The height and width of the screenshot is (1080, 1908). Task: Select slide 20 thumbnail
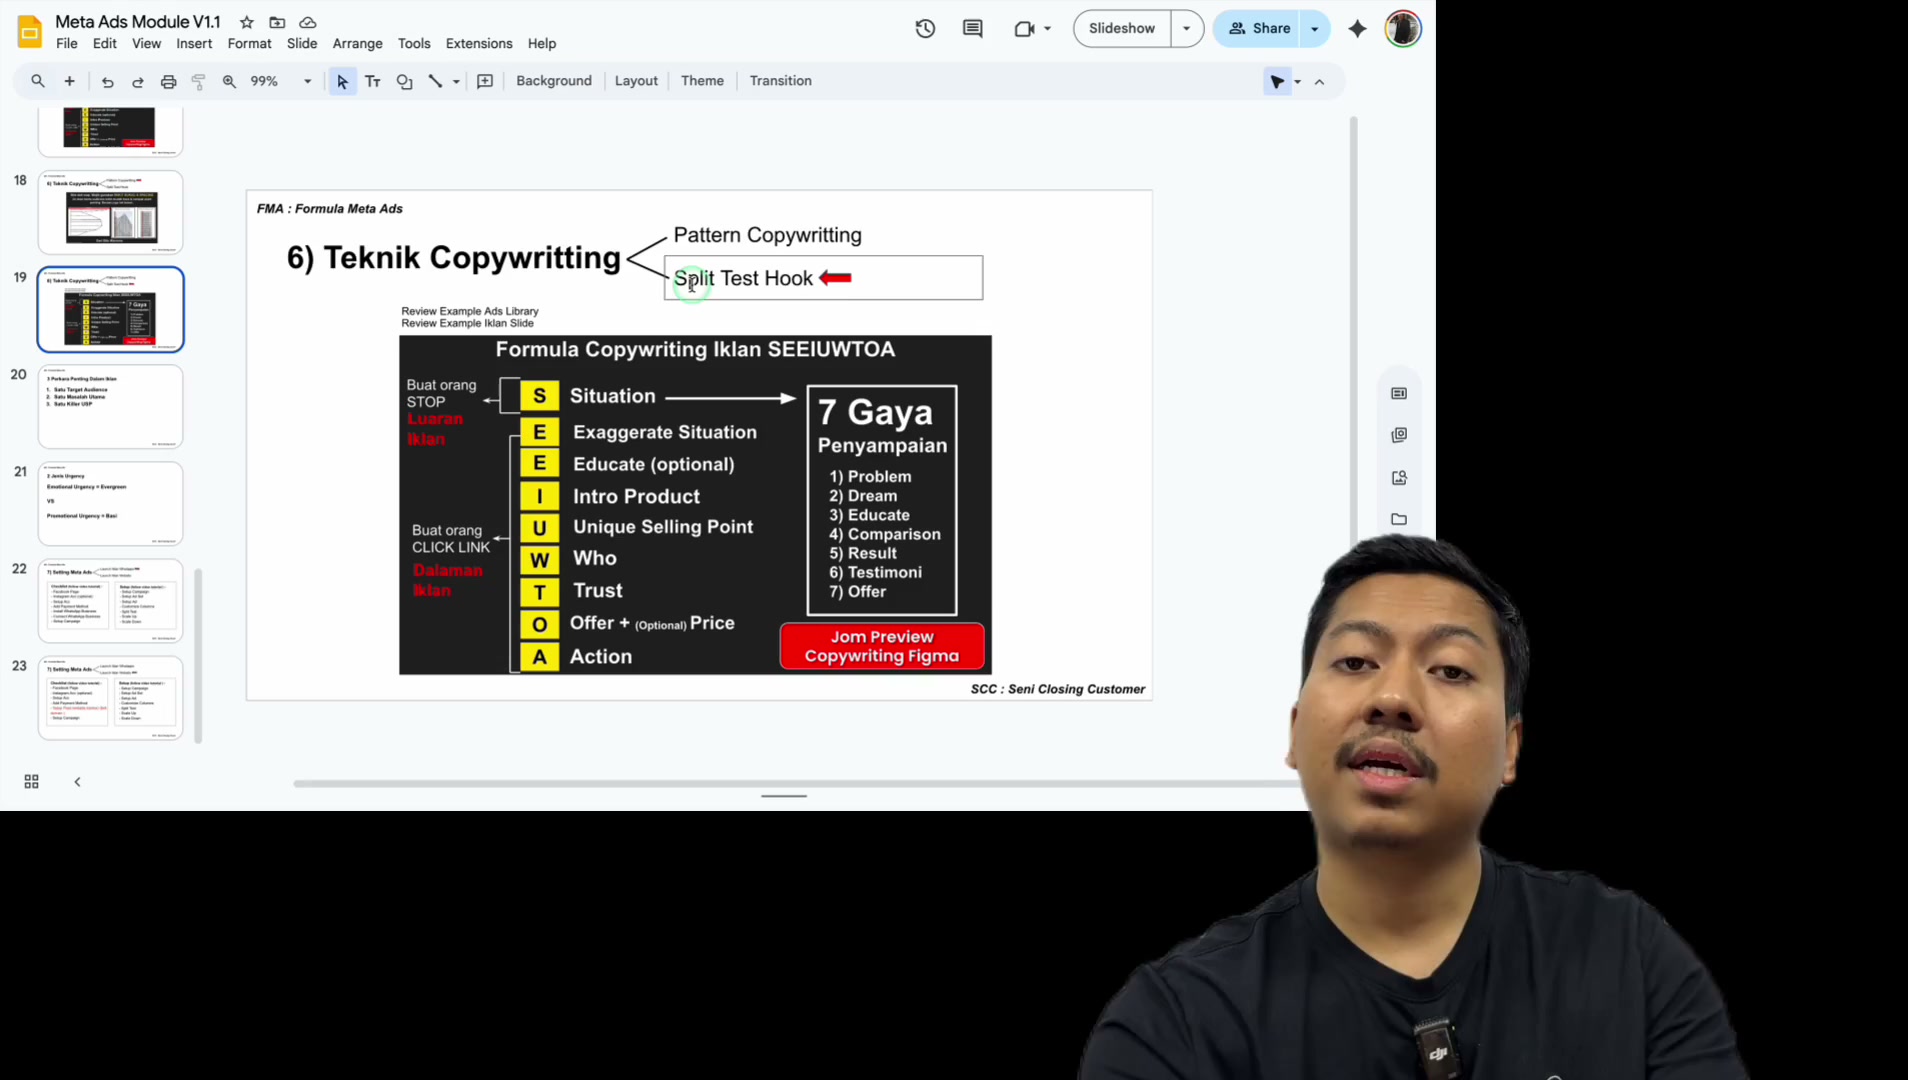[x=111, y=406]
